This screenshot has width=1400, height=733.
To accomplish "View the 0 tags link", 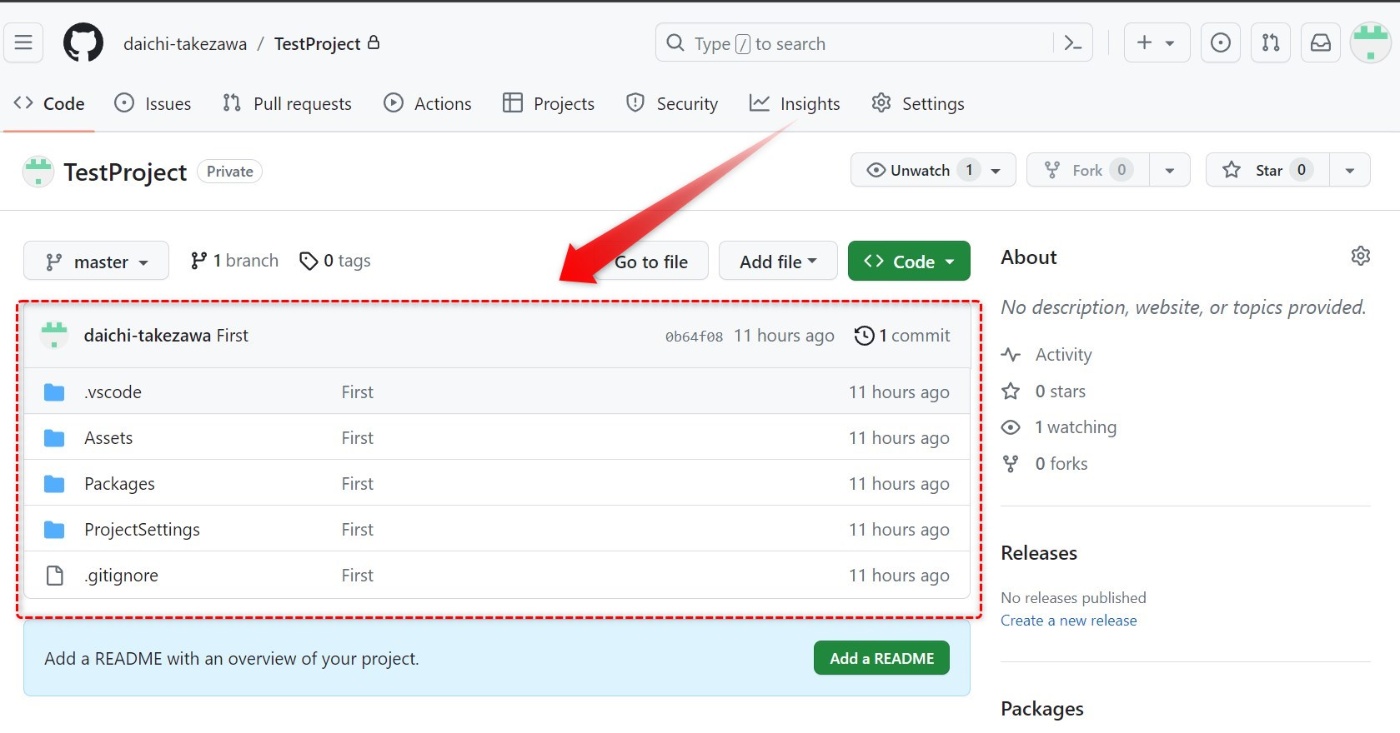I will [x=335, y=260].
